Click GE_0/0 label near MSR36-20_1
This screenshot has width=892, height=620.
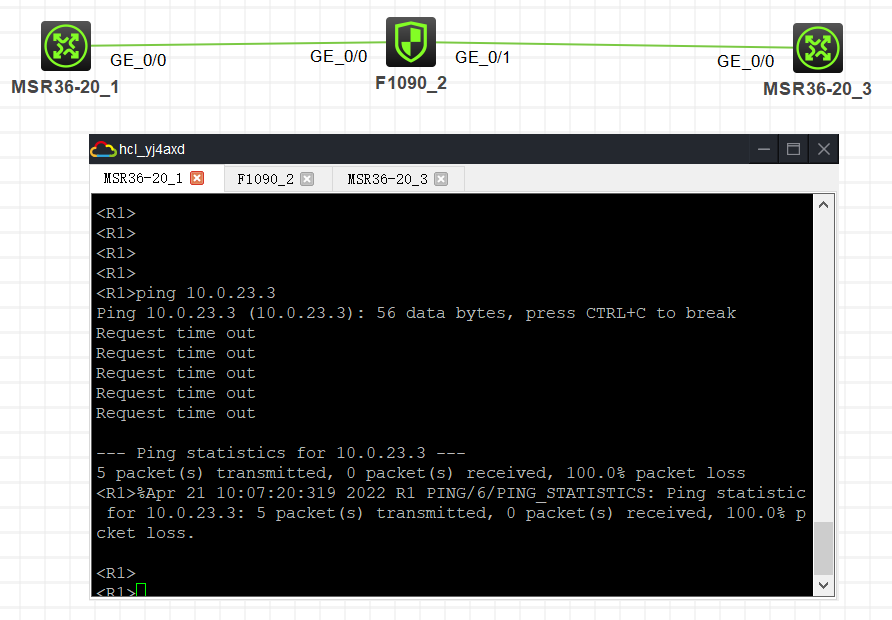click(x=138, y=60)
